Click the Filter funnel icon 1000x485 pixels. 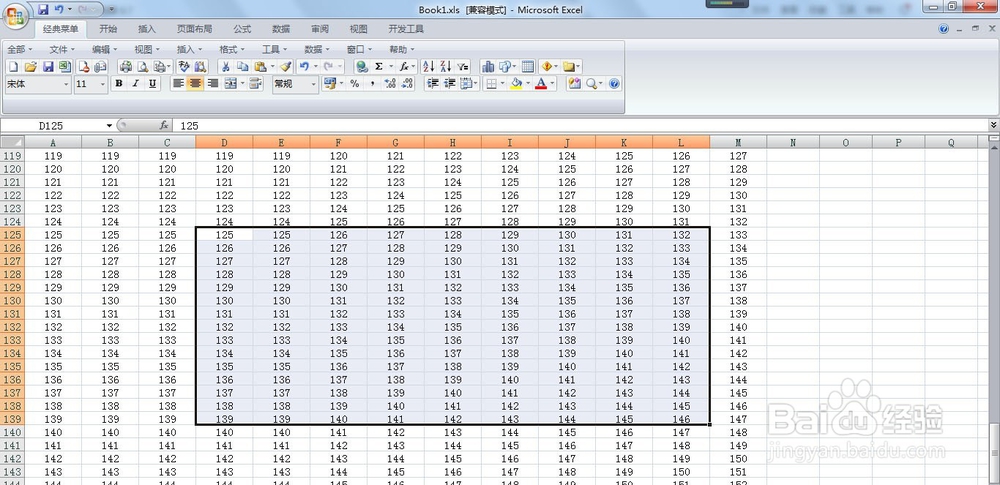462,66
